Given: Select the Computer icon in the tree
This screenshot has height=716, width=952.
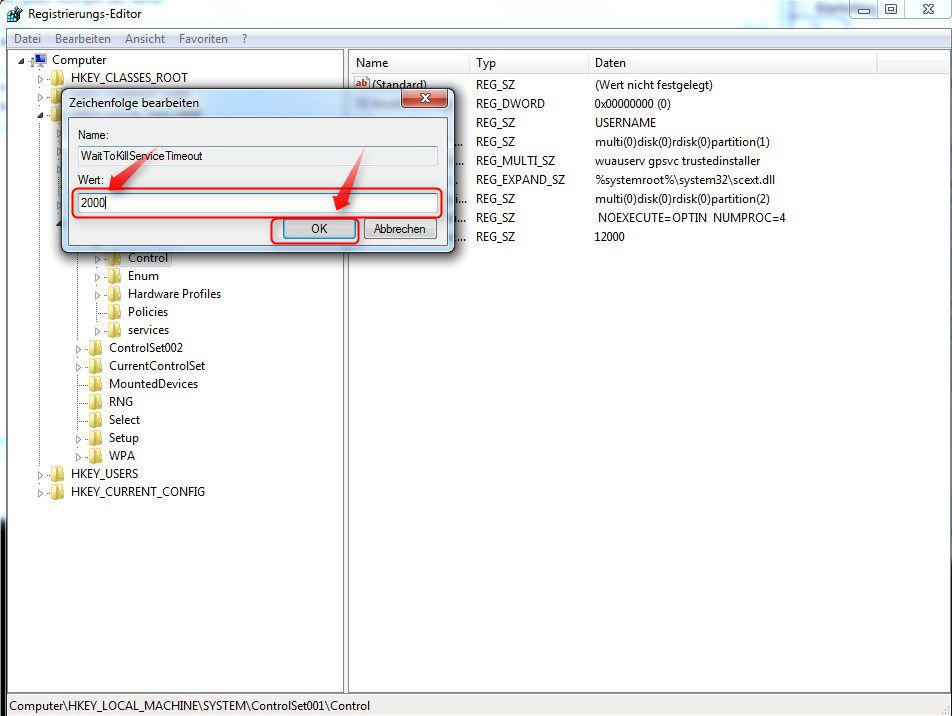Looking at the screenshot, I should (x=40, y=60).
